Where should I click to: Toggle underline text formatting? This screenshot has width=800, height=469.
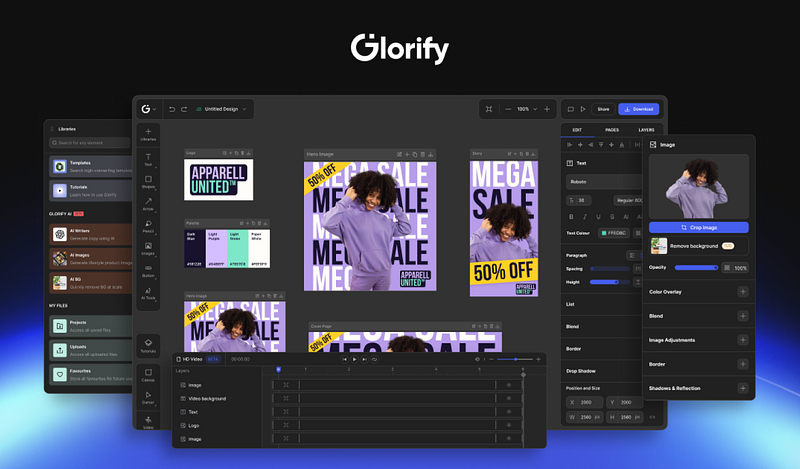[x=598, y=217]
